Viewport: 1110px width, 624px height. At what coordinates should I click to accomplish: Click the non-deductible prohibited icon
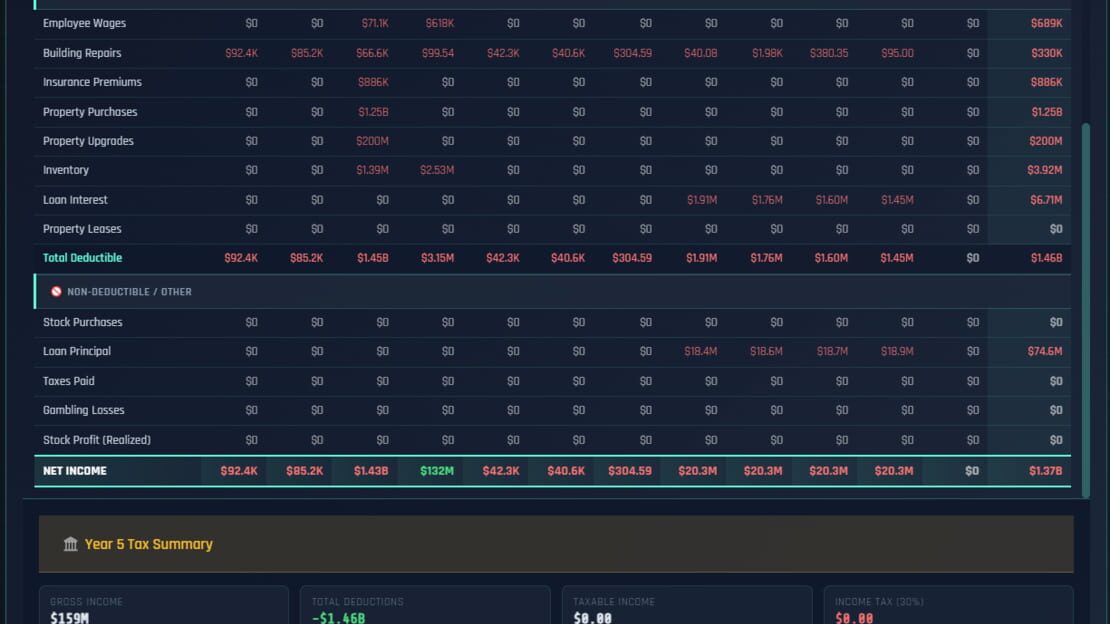tap(56, 292)
